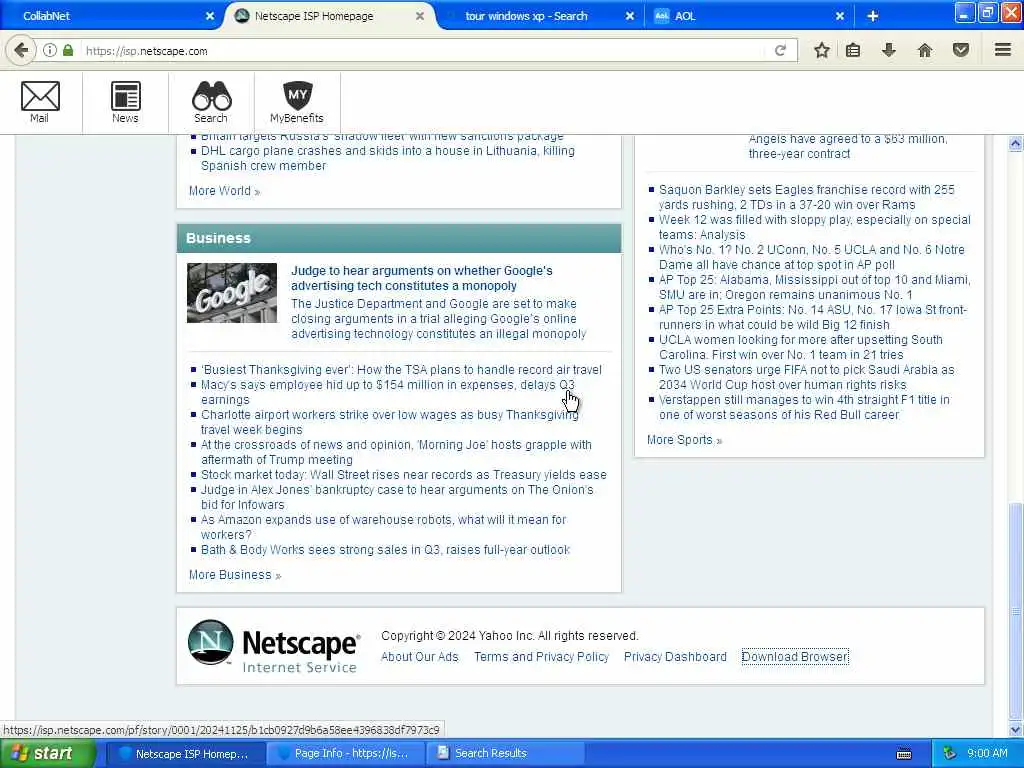This screenshot has height=768, width=1024.
Task: Close the Netscape ISP Homepage tab
Action: [x=420, y=16]
